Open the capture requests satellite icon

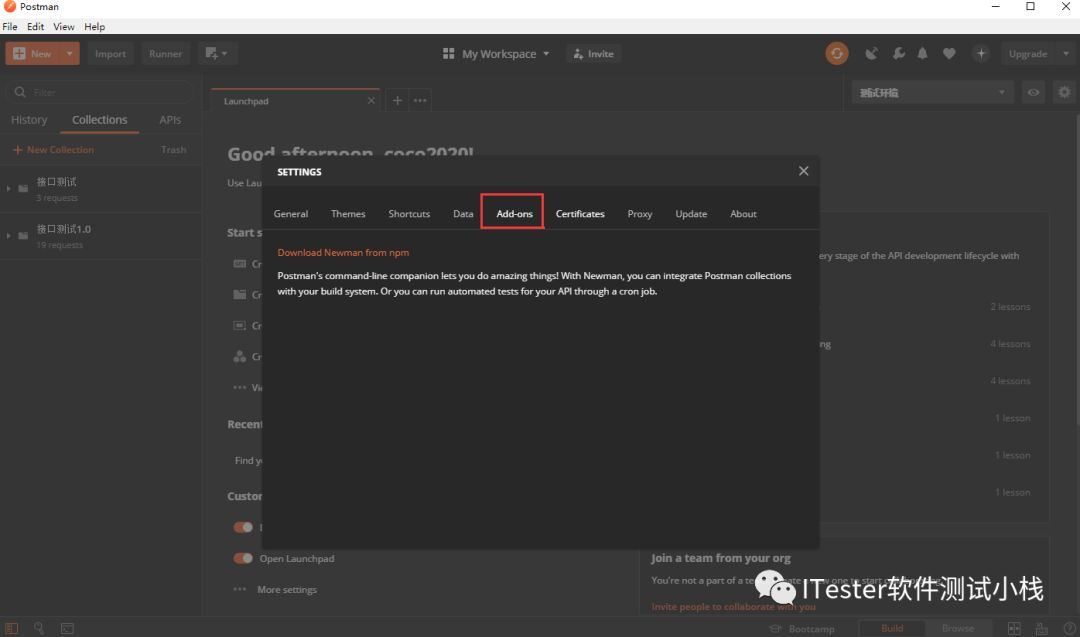871,54
